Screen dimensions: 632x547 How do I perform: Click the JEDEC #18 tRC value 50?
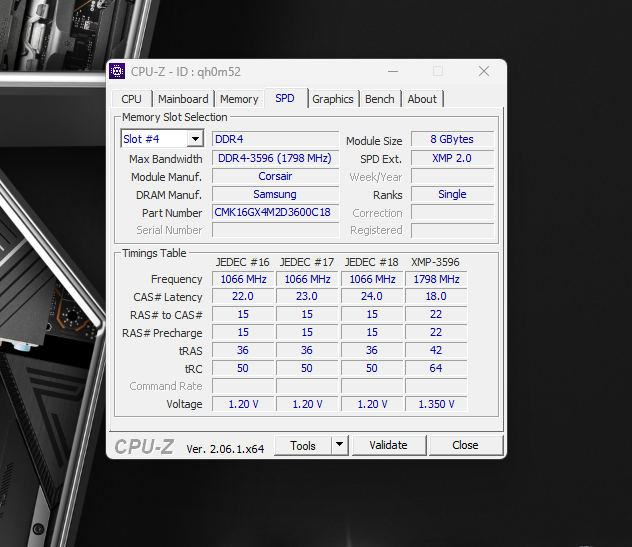tap(372, 368)
